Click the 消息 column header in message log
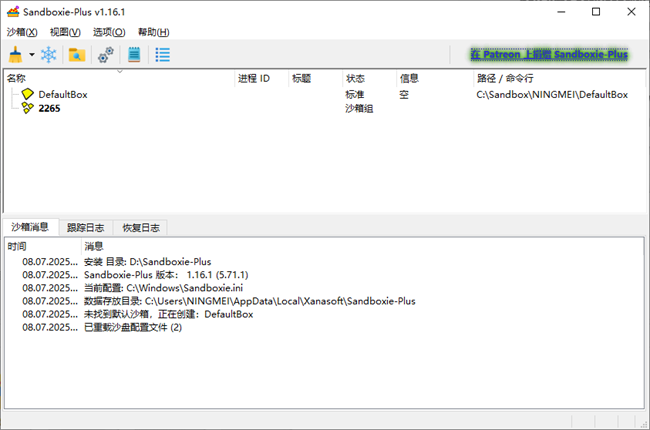Screen dimensions: 650x430 click(x=363, y=246)
